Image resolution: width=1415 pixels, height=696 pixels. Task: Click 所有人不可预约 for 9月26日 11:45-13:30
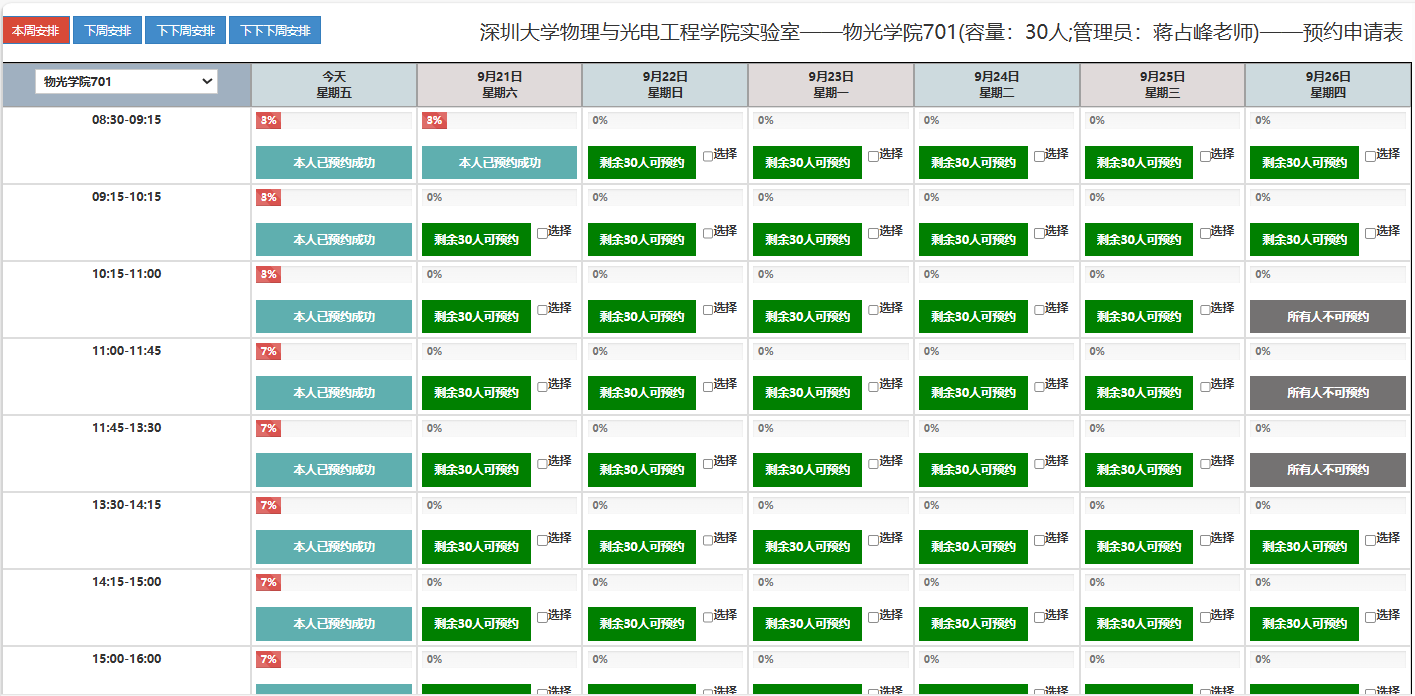[1327, 470]
